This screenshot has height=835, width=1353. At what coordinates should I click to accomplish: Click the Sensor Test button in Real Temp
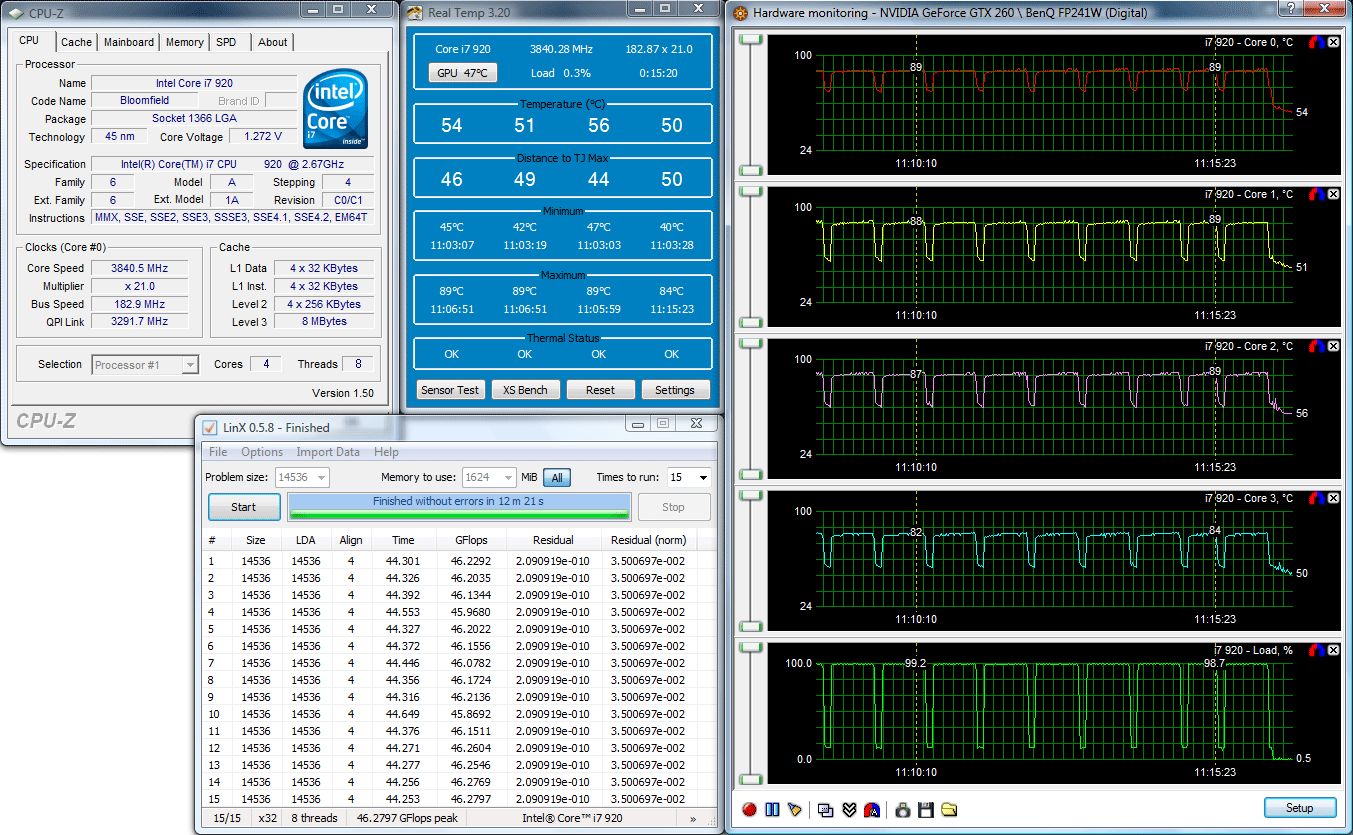(450, 390)
